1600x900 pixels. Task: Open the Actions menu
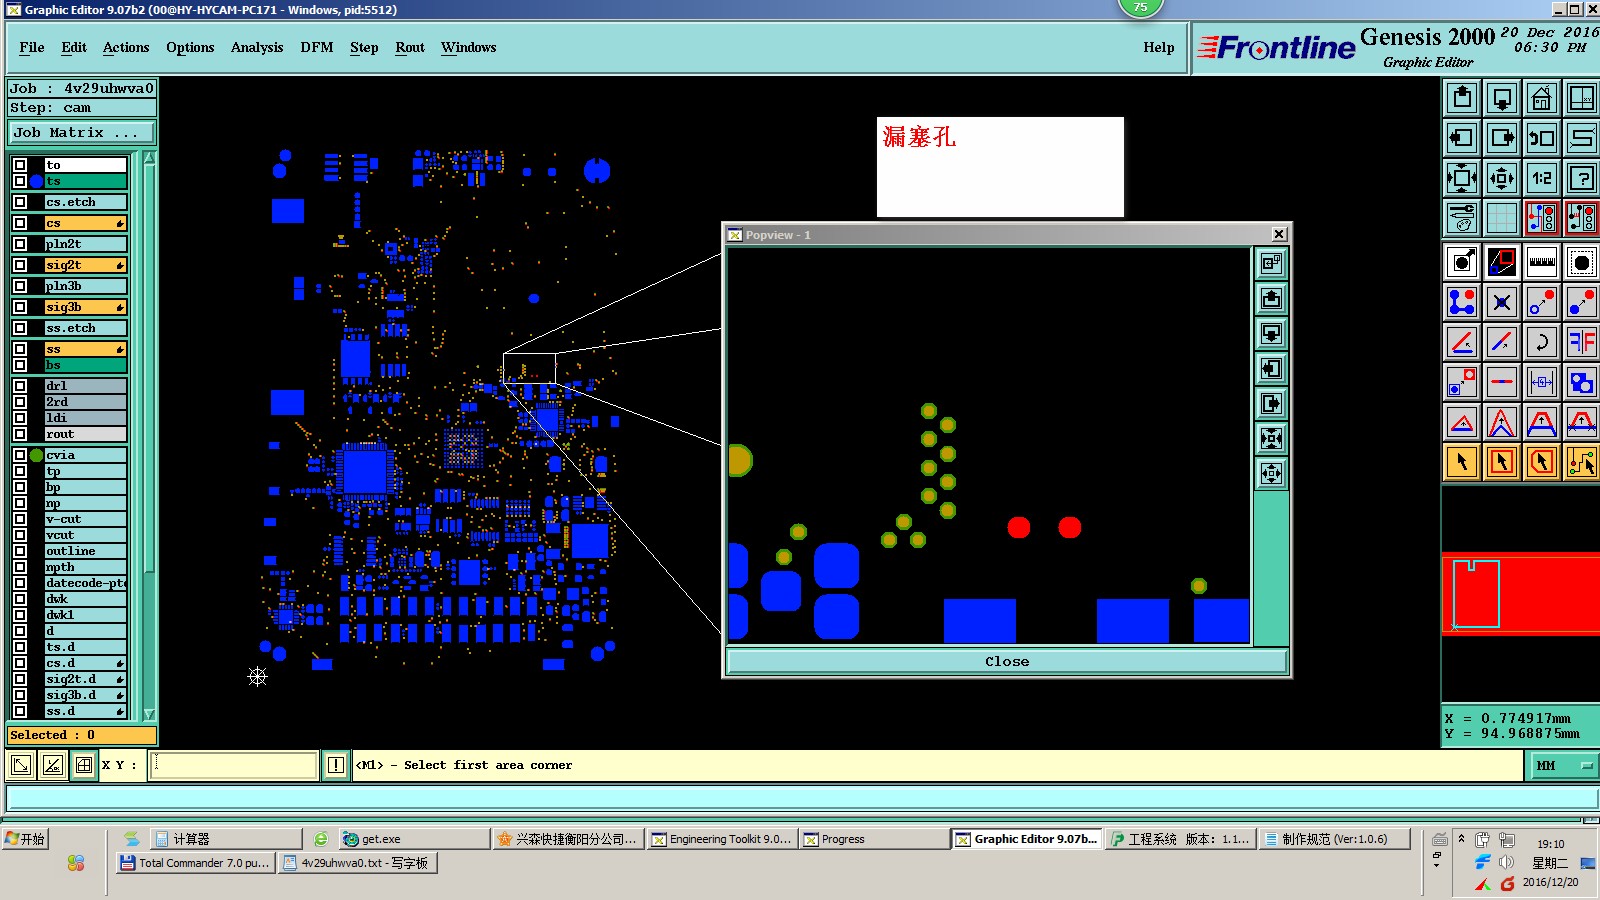(x=126, y=47)
